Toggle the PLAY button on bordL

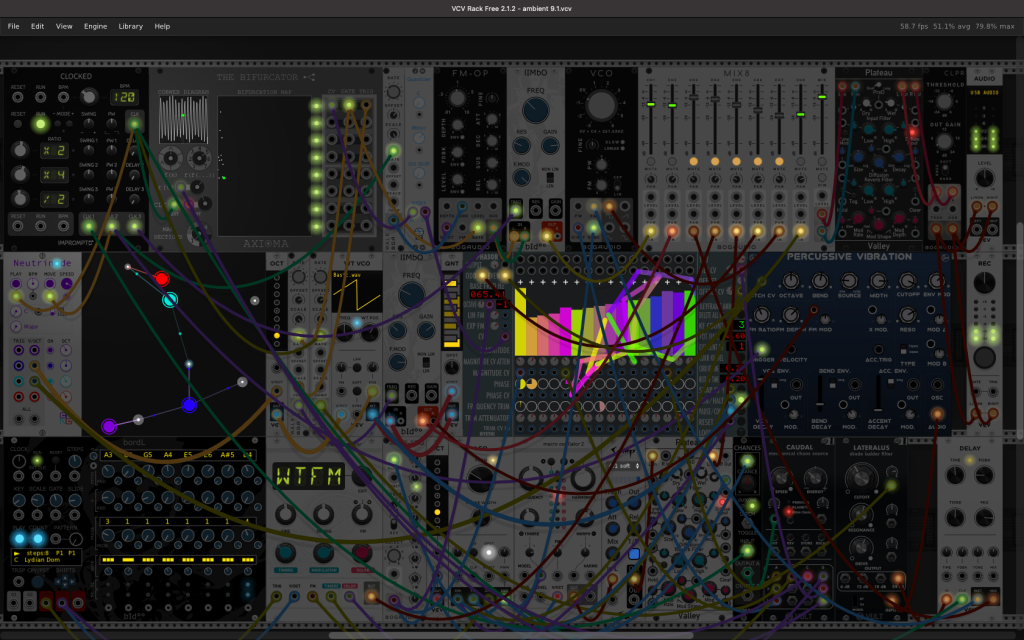[19, 539]
